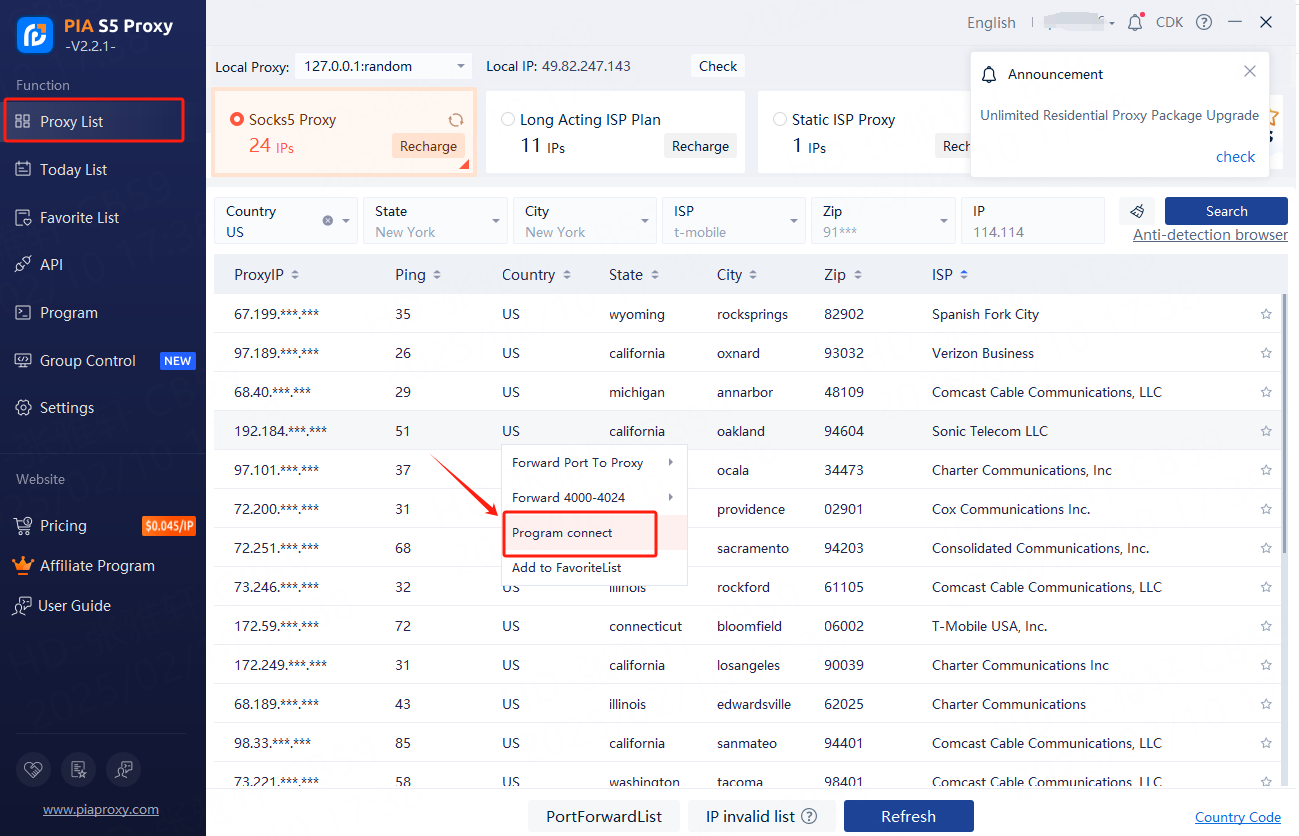Click the Socks5 Proxy refresh icon
The width and height of the screenshot is (1299, 836).
tap(456, 120)
